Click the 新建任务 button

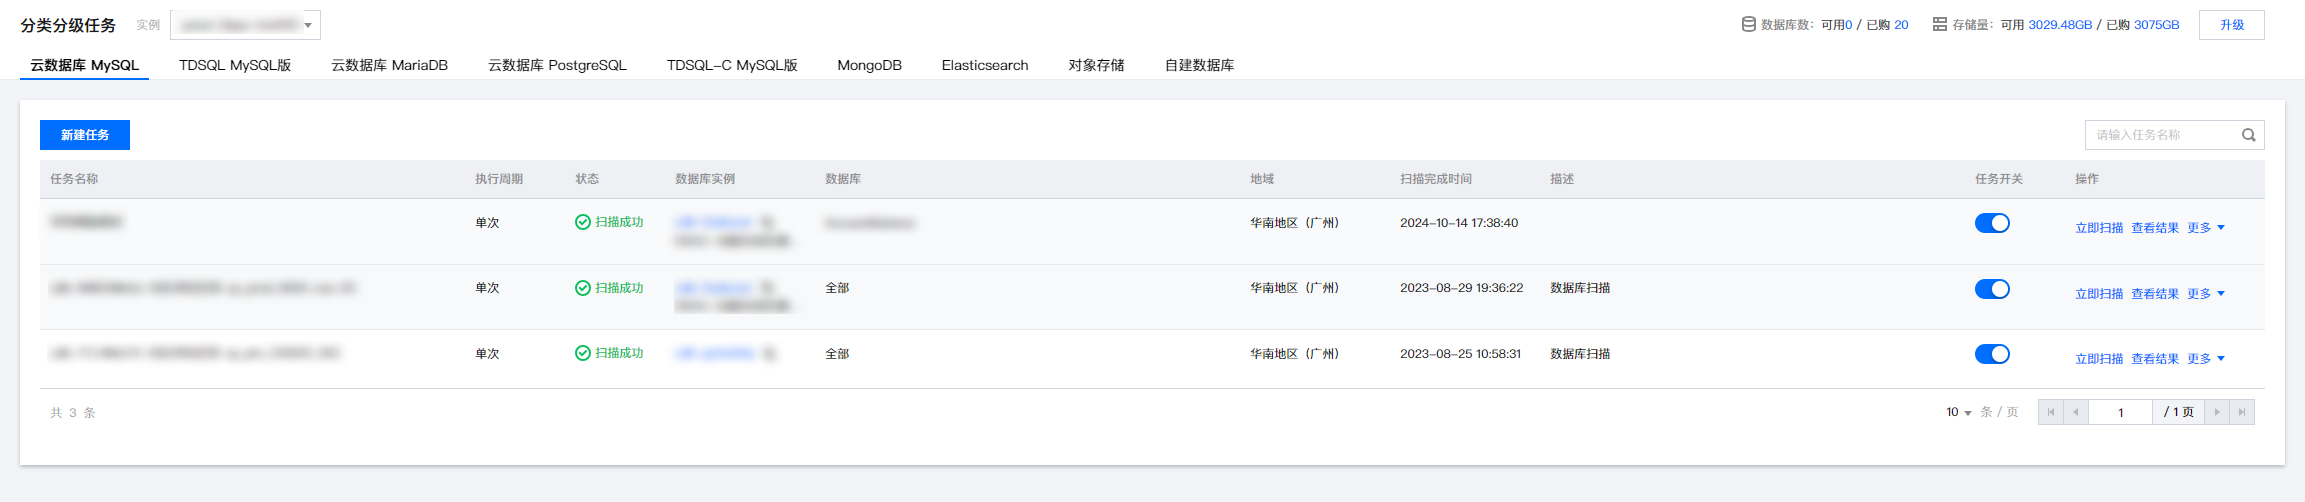pos(85,135)
